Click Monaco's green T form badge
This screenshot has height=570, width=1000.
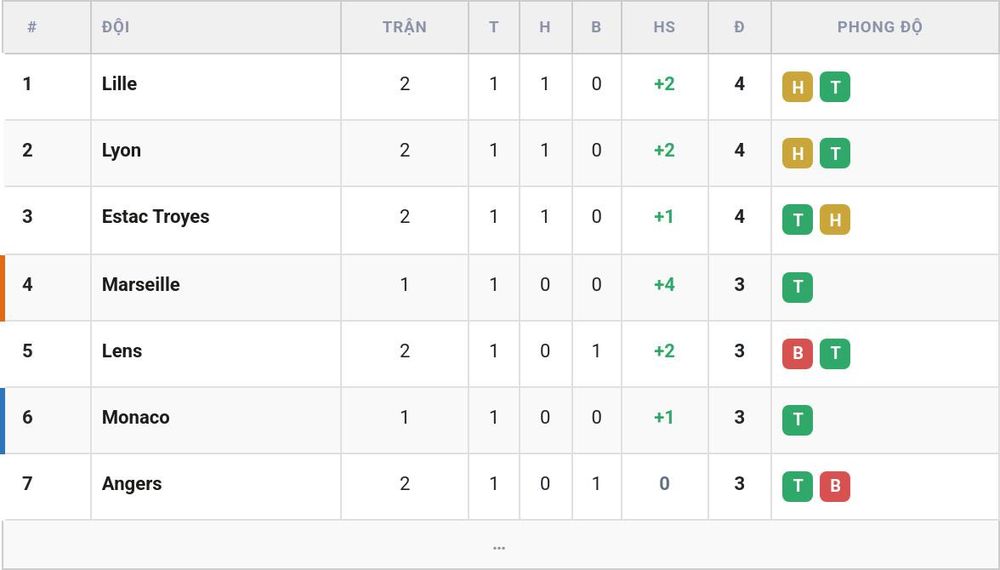point(797,420)
